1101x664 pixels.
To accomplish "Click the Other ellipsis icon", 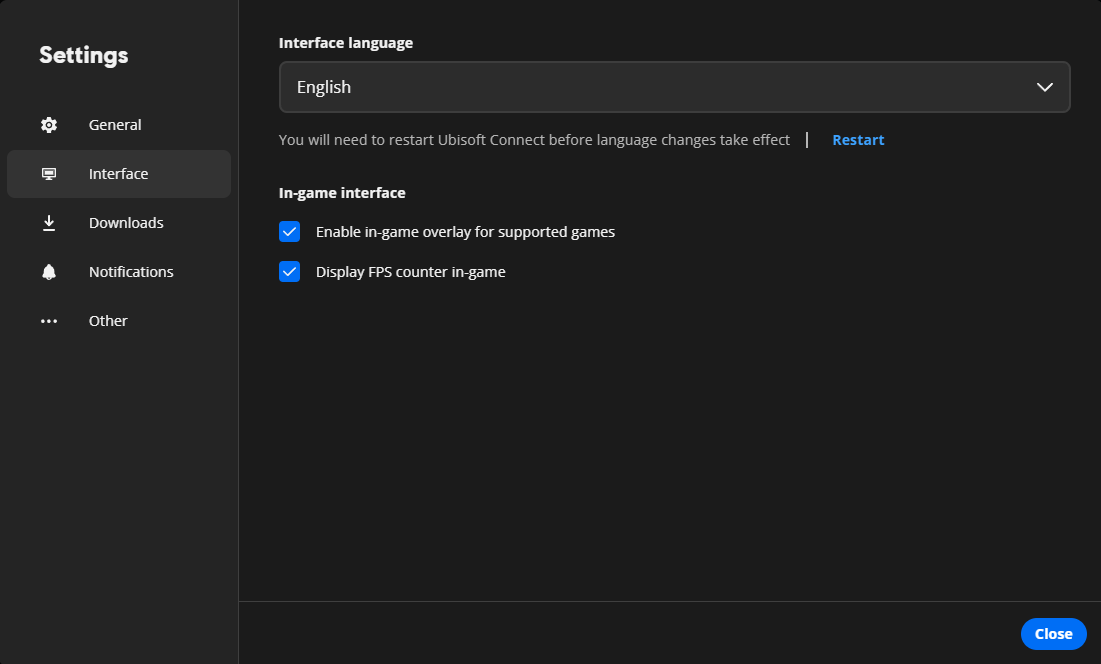I will pos(48,320).
